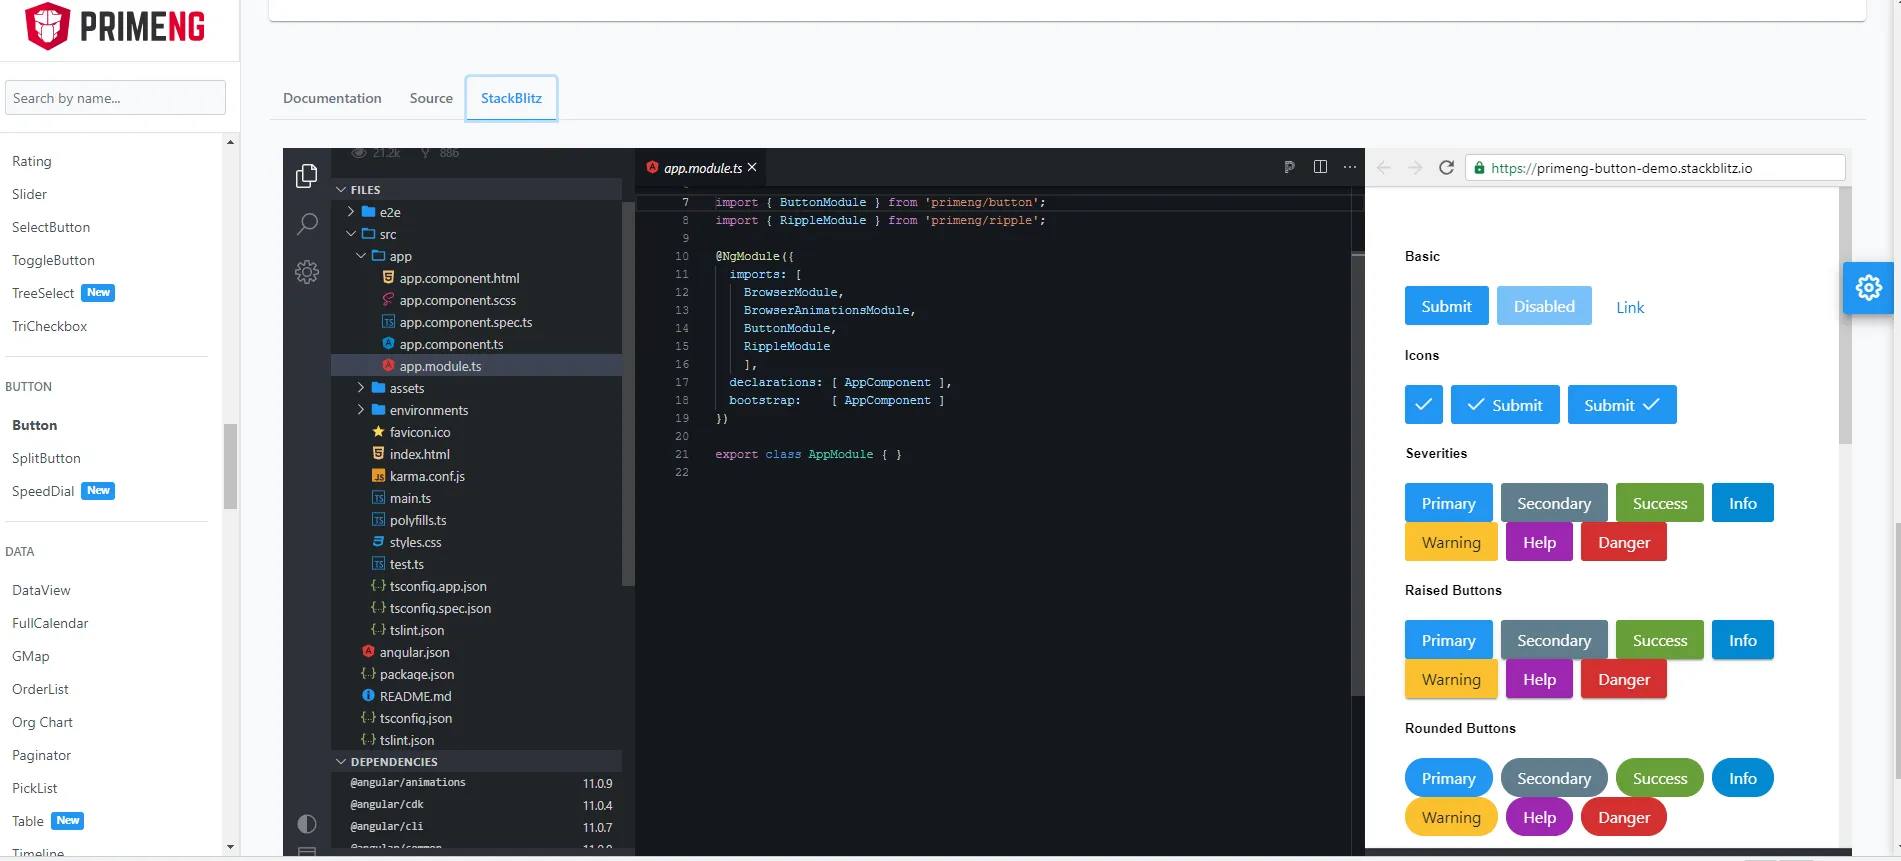Open the DataView component page
The width and height of the screenshot is (1901, 861).
pyautogui.click(x=41, y=590)
